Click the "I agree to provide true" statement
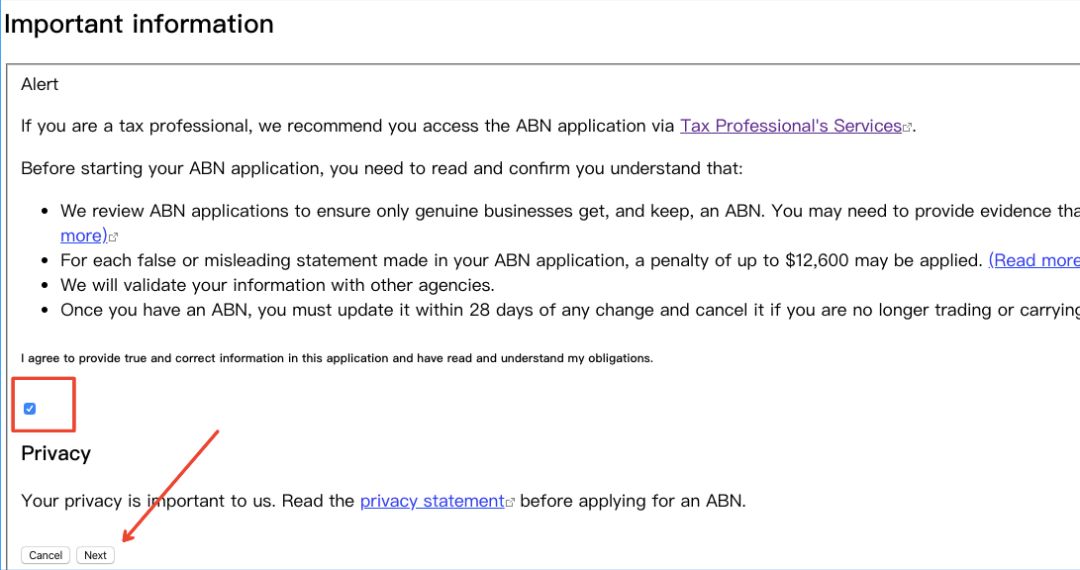Viewport: 1080px width, 570px height. (336, 358)
